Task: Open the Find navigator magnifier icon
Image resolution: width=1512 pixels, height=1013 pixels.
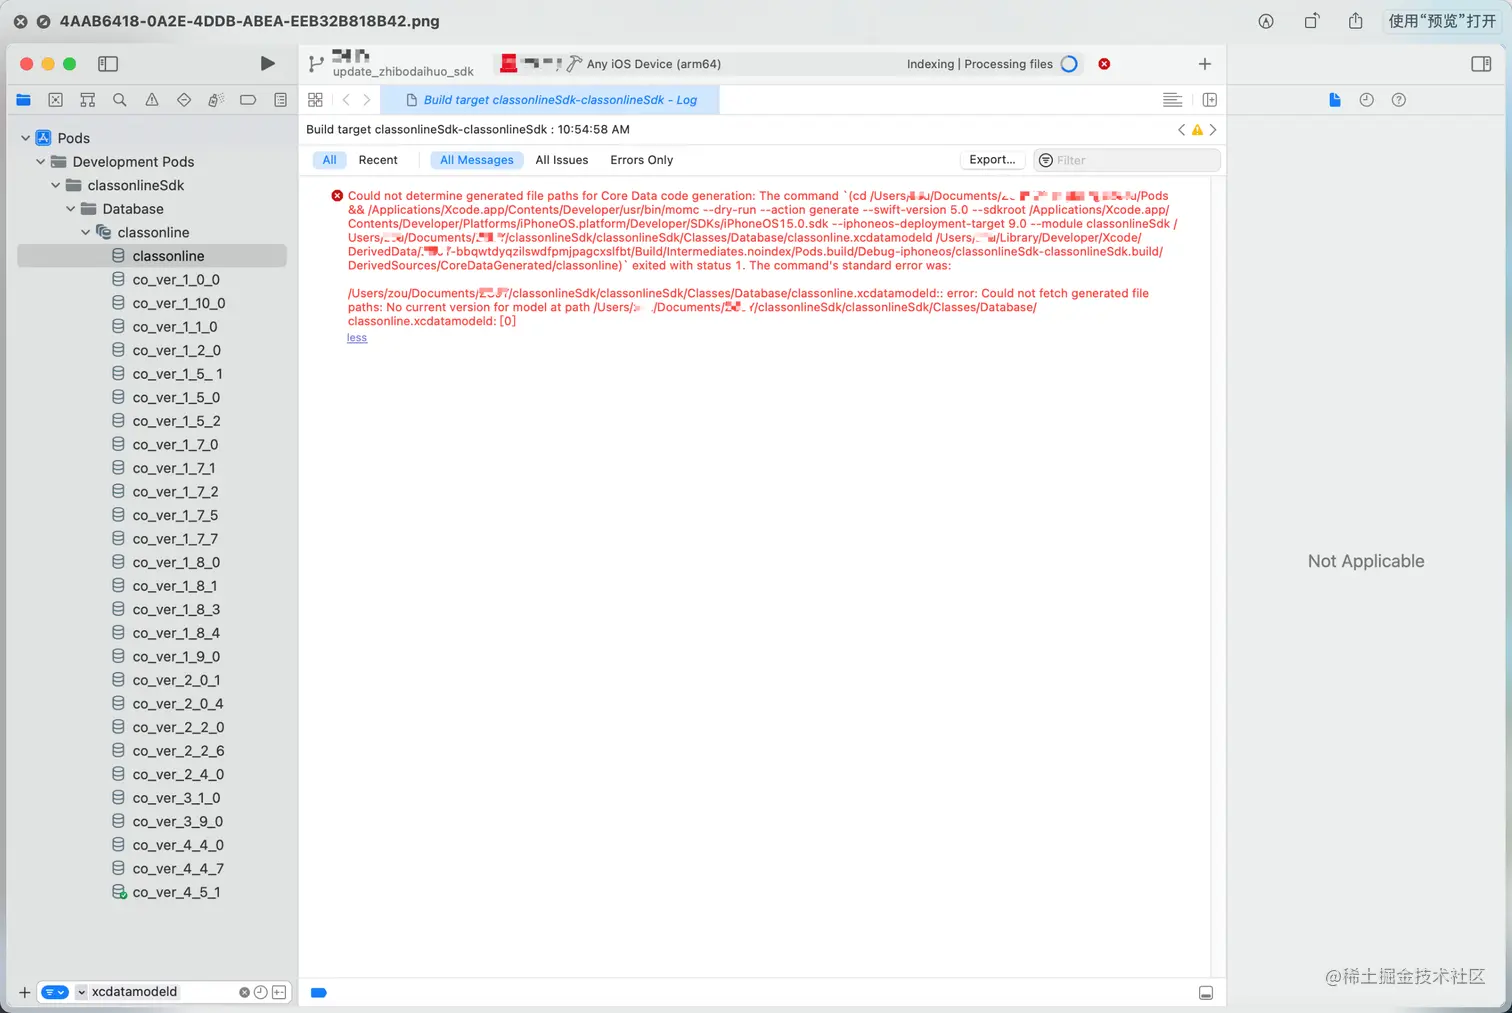Action: point(120,100)
